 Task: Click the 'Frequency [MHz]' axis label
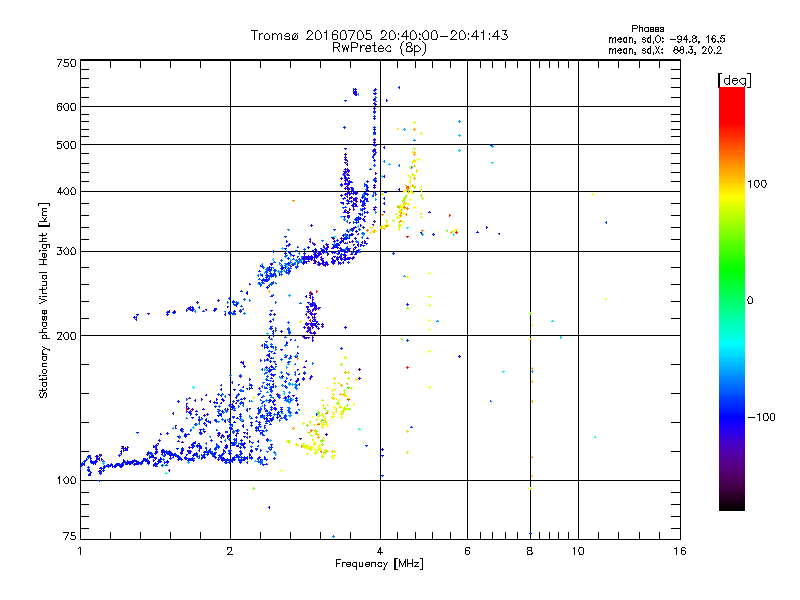tap(379, 564)
